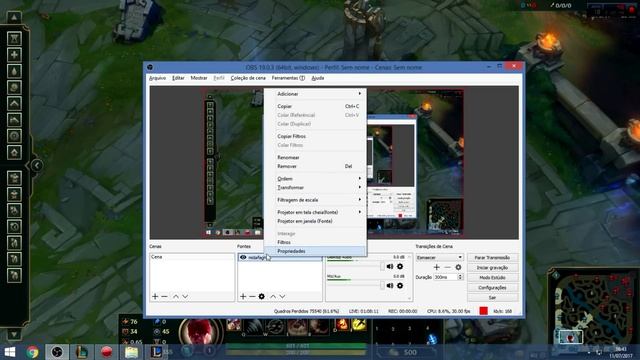
Task: Go up in the sidebar with the top arrow
Action: (x=14, y=17)
